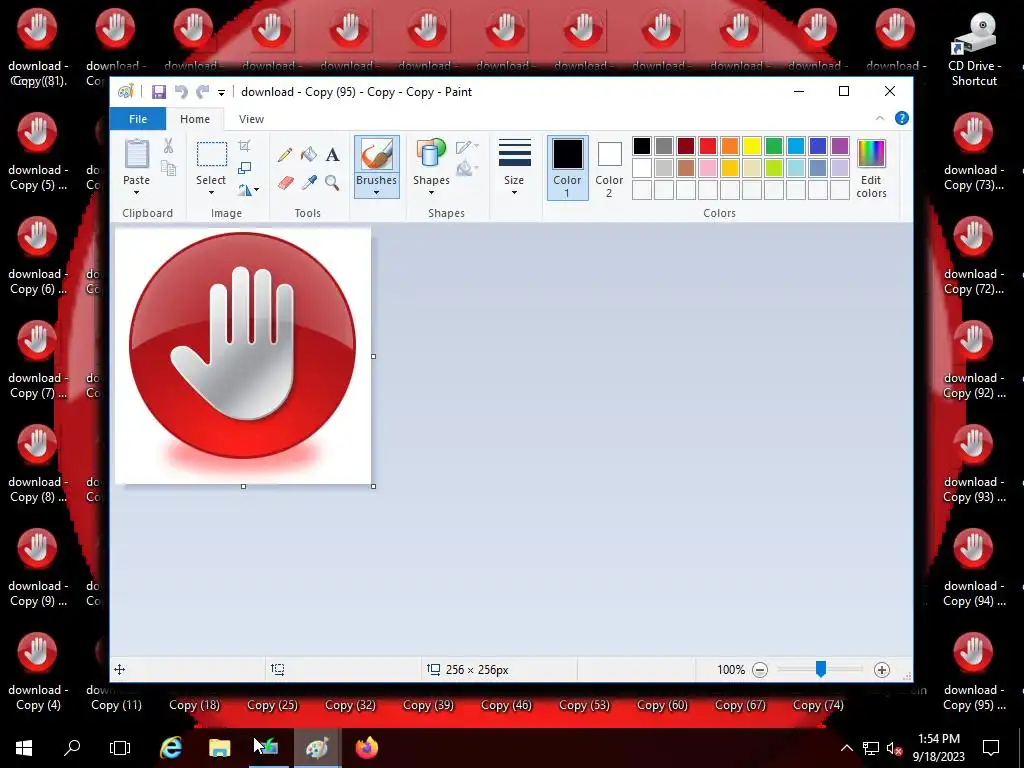Screen dimensions: 1024x768
Task: Pick the yellow color swatch
Action: (x=752, y=146)
